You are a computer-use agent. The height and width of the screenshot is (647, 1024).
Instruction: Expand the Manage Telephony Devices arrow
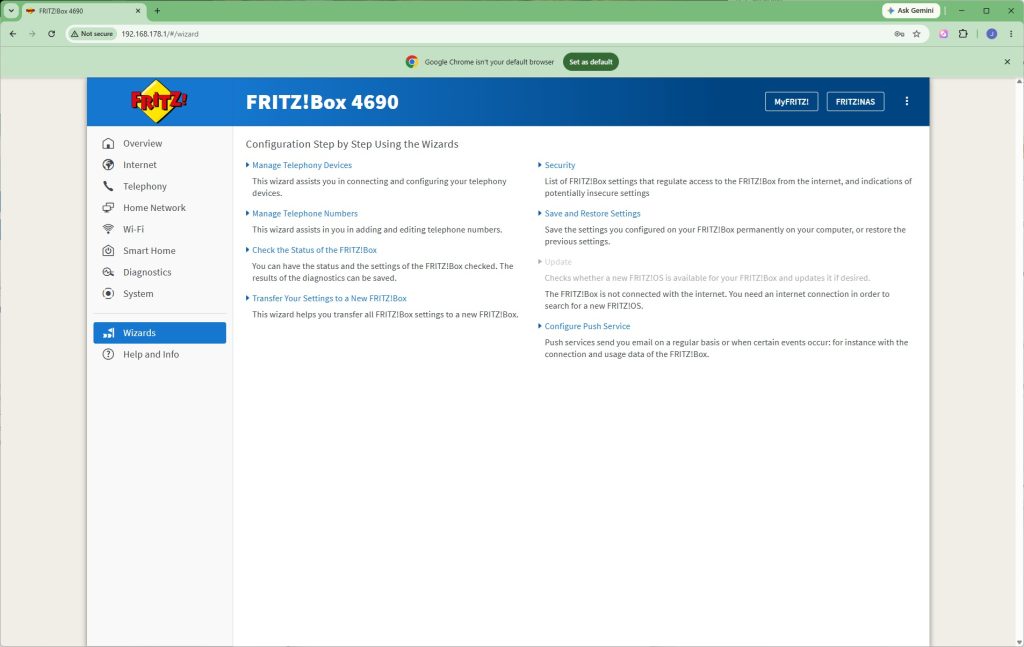248,165
